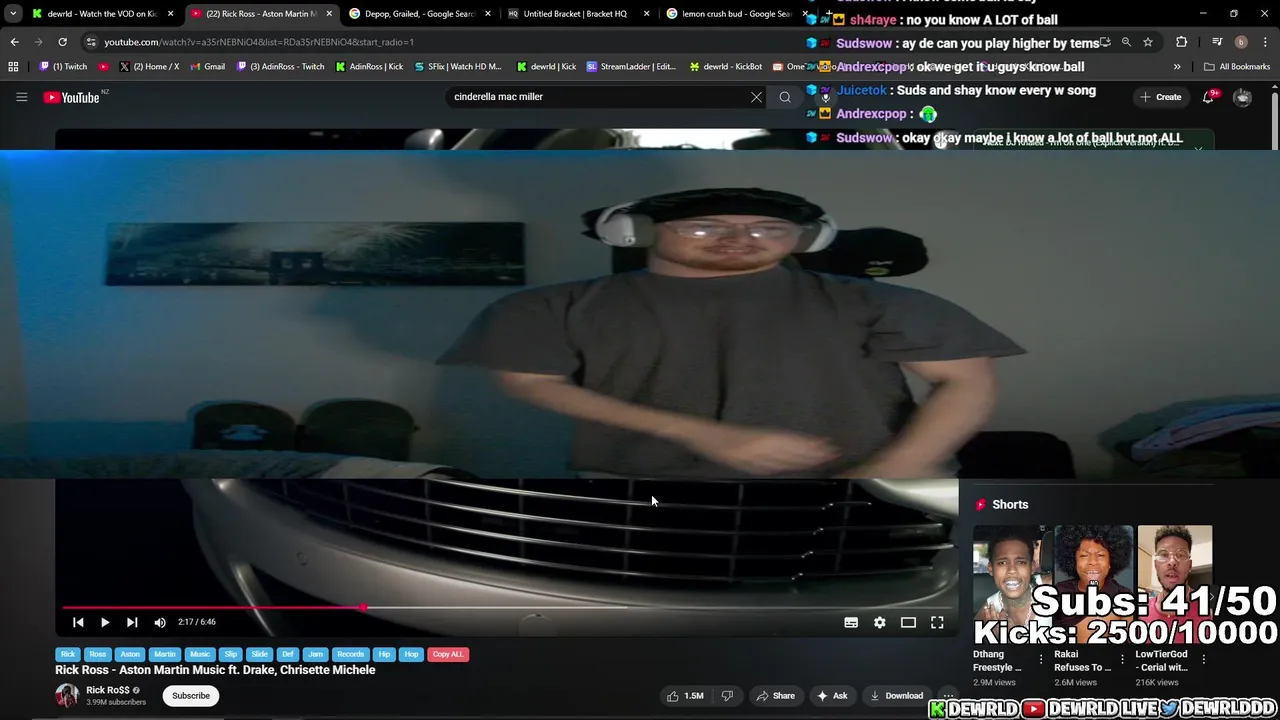Image resolution: width=1280 pixels, height=720 pixels.
Task: Open the AdinRoss | Kick bookmark
Action: tap(370, 67)
